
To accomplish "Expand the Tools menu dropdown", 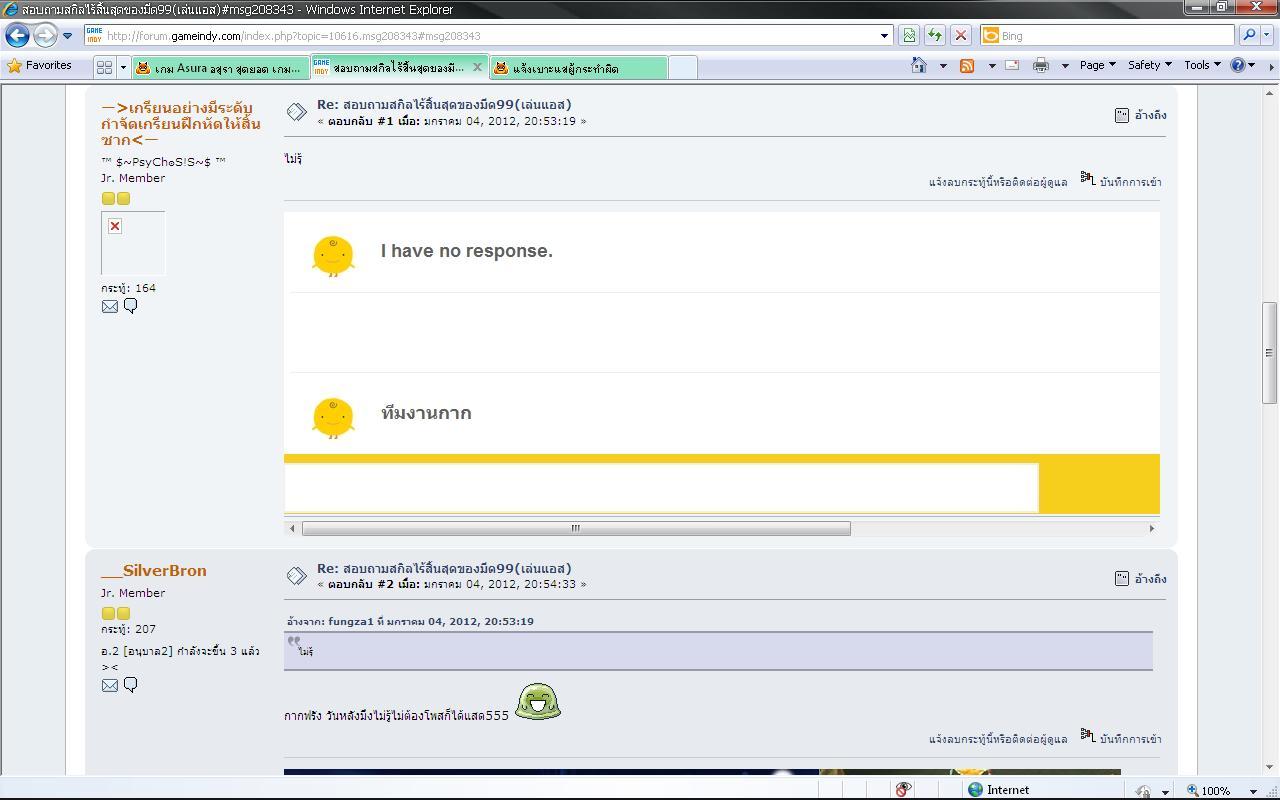I will 1202,65.
